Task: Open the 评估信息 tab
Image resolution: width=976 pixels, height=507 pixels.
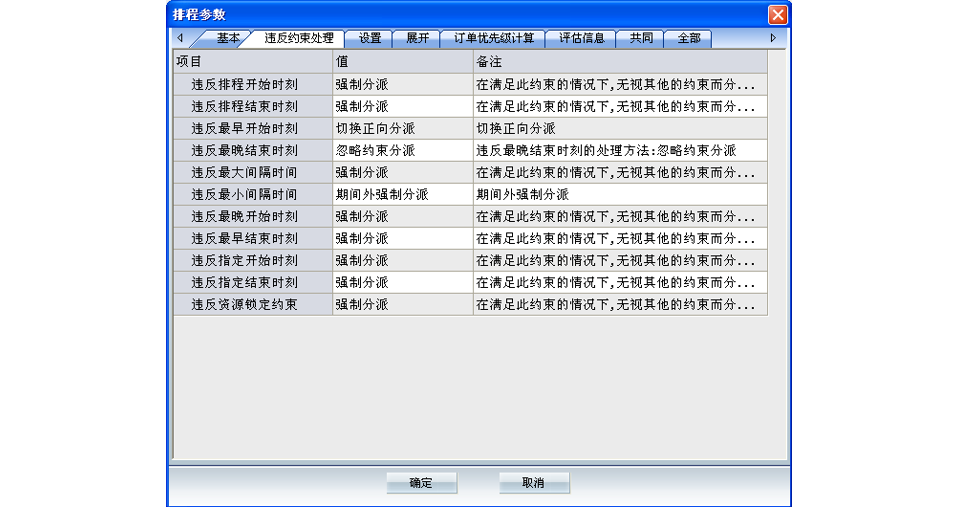Action: [581, 38]
